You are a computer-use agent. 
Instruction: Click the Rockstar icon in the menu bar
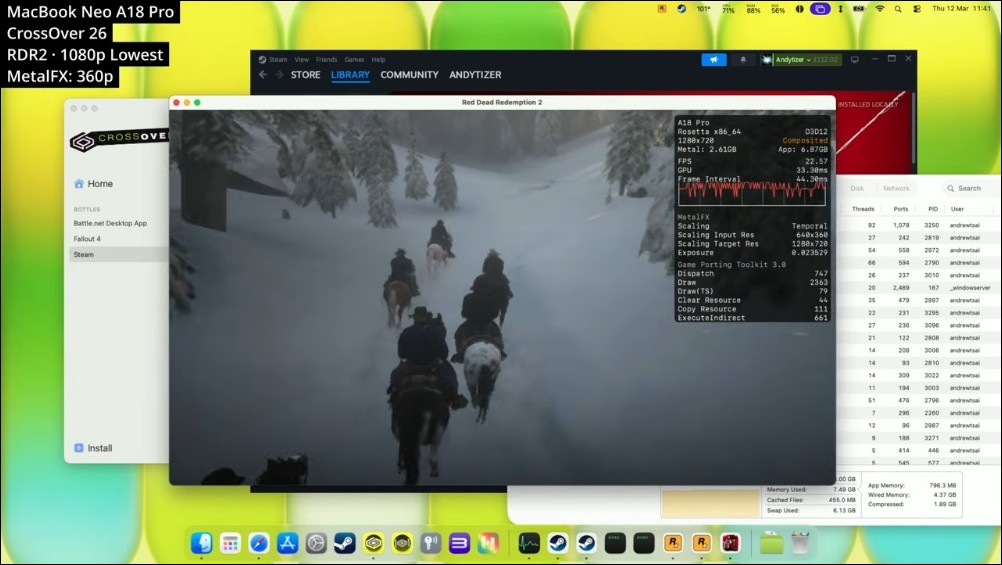(662, 9)
